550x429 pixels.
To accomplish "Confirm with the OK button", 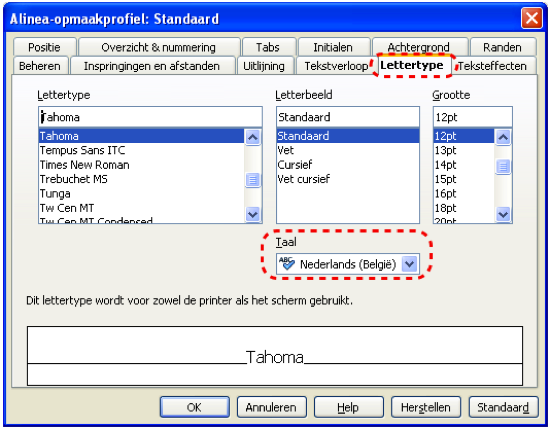I will (194, 407).
